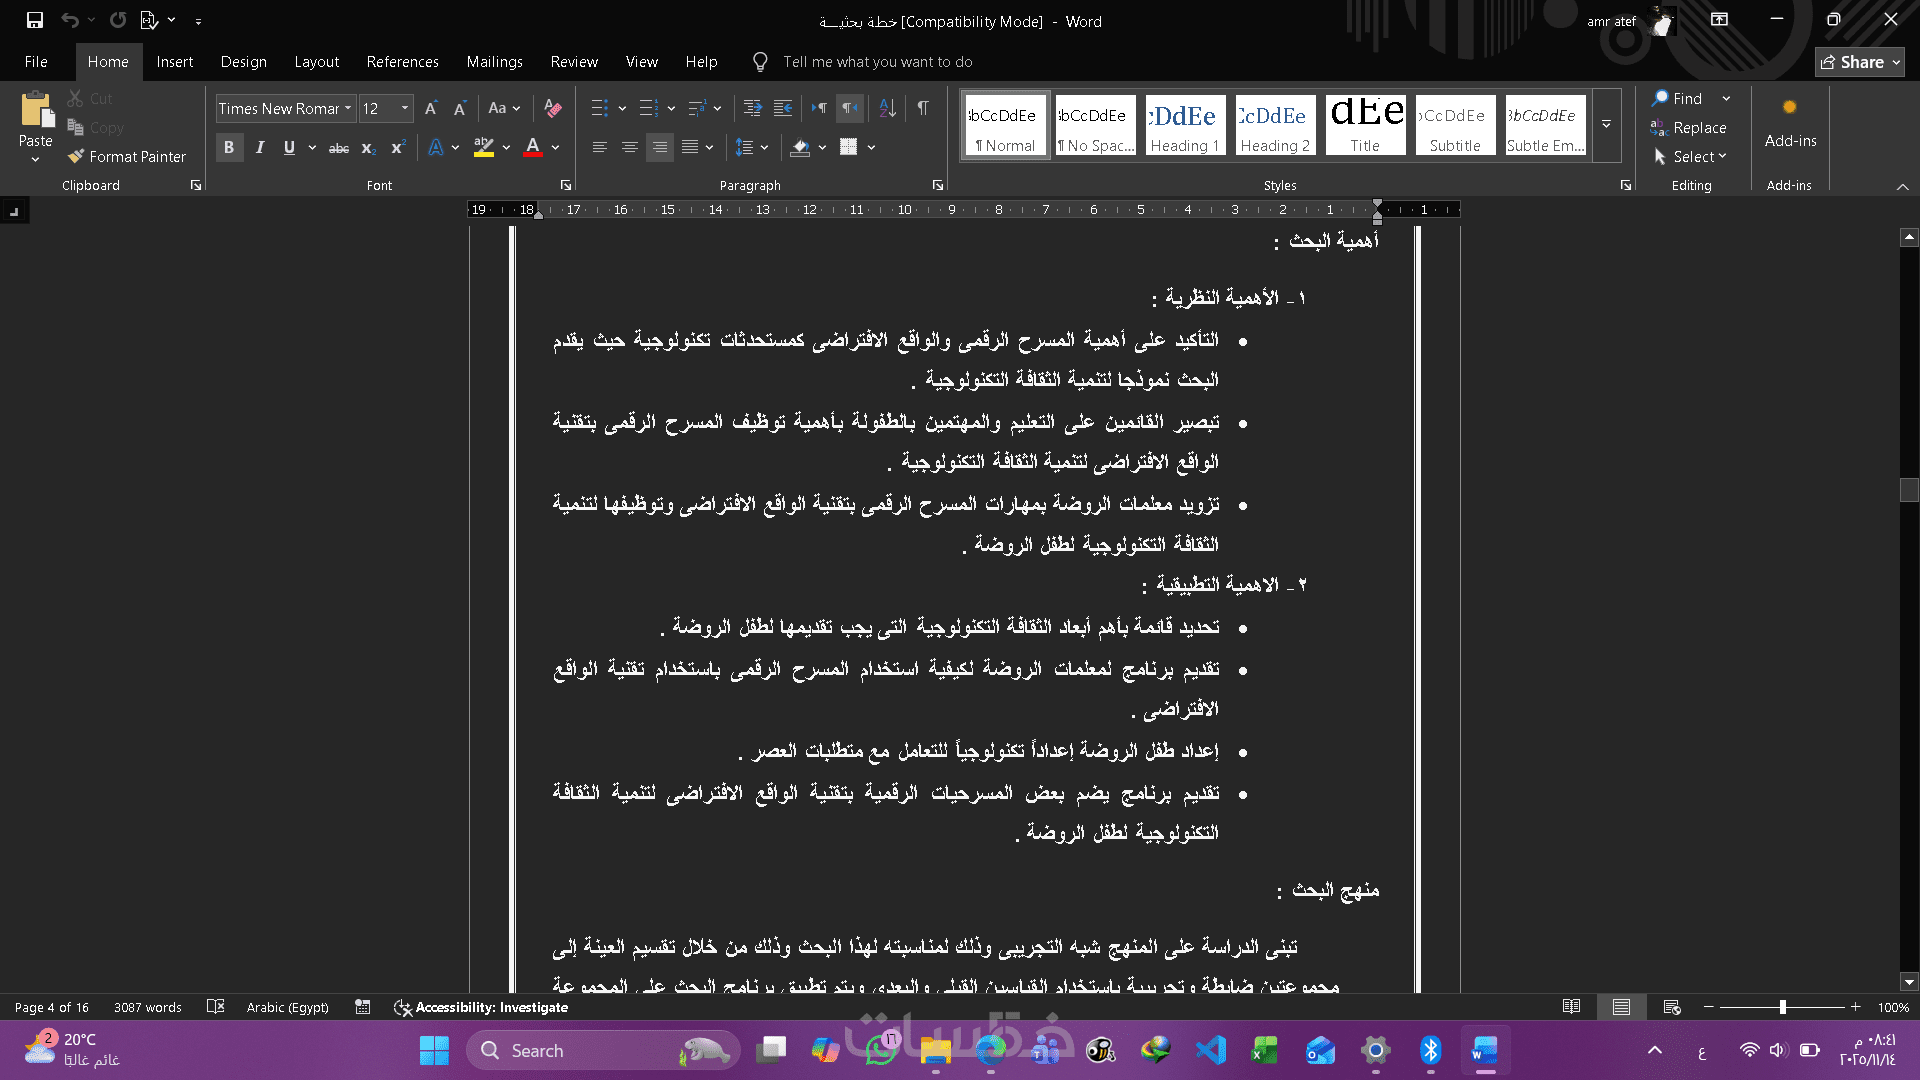Open the font name dropdown
This screenshot has height=1080, width=1920.
[x=348, y=108]
